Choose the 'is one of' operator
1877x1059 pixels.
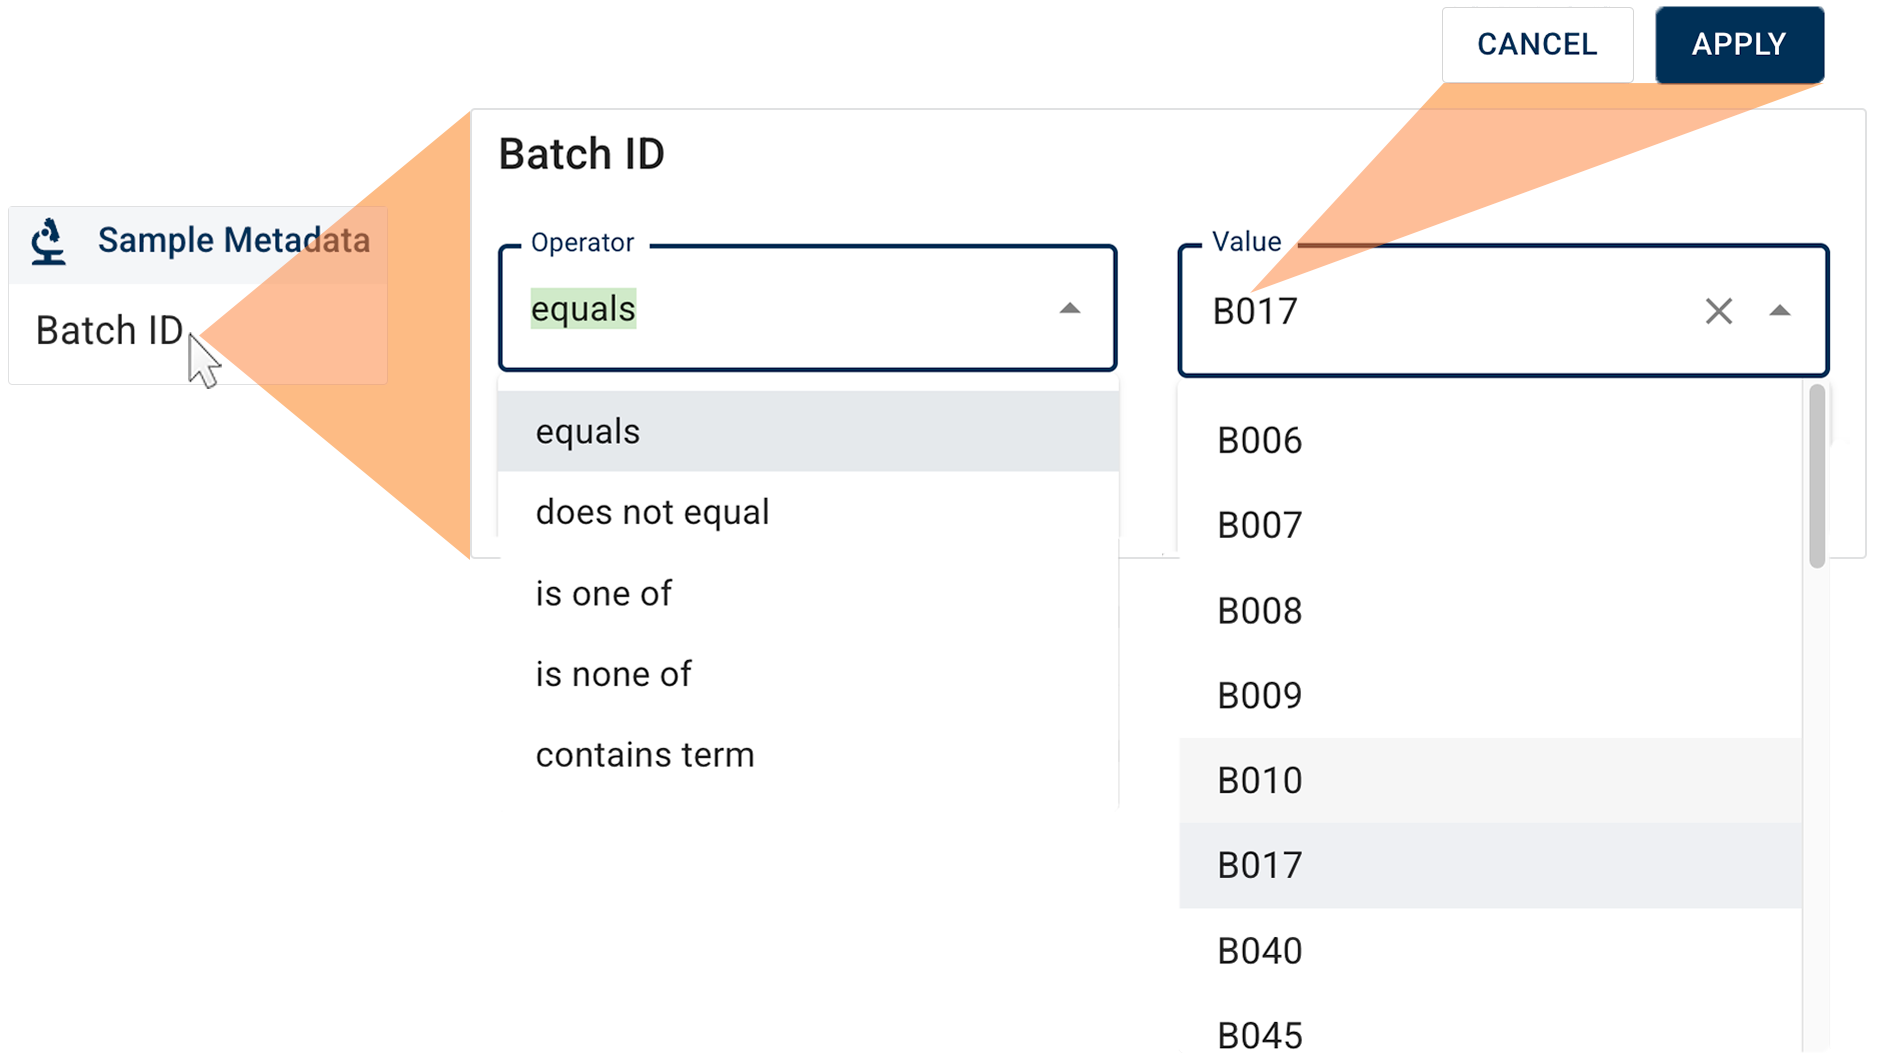pos(603,594)
